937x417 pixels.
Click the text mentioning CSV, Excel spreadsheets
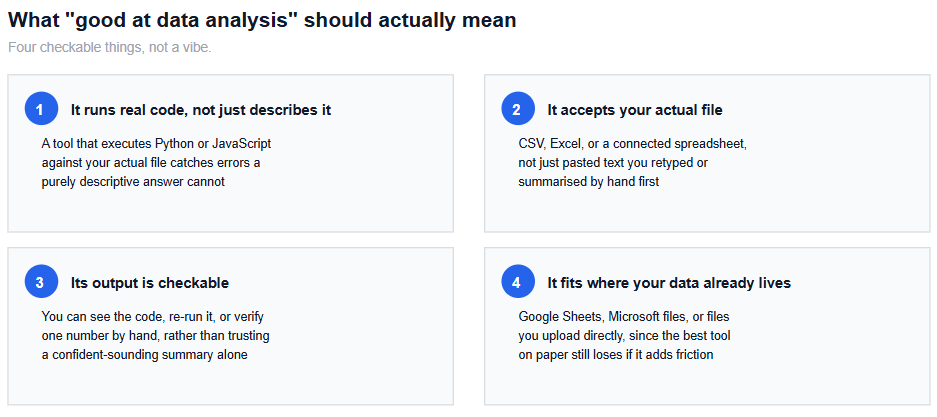(632, 163)
